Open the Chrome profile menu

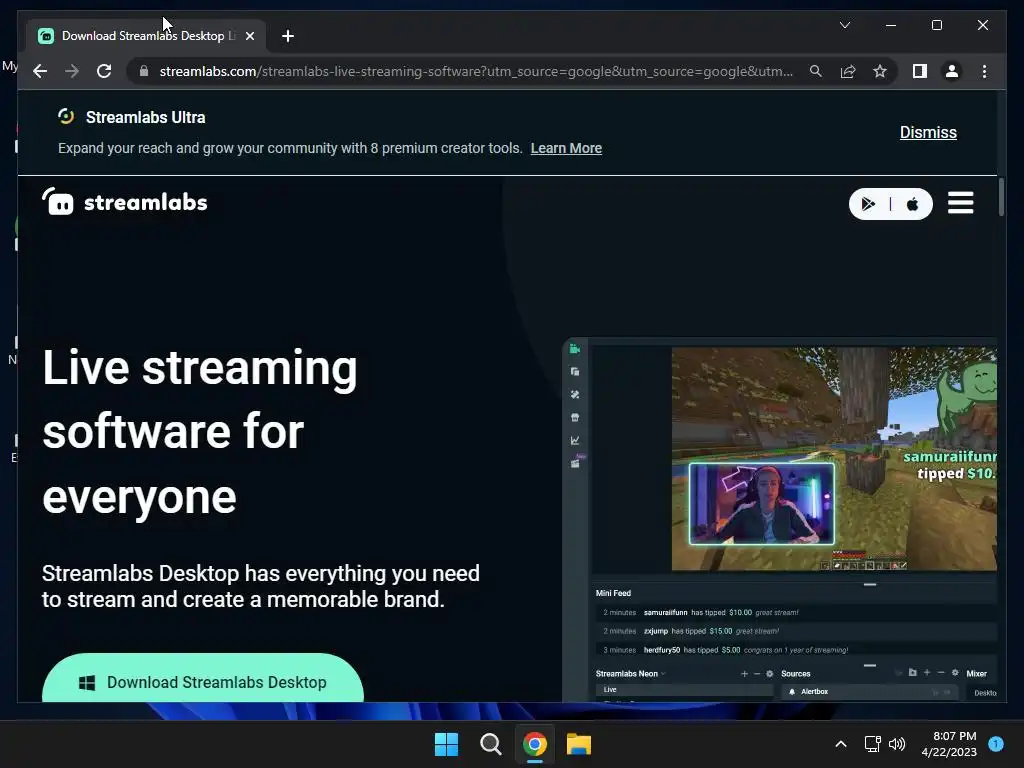952,71
